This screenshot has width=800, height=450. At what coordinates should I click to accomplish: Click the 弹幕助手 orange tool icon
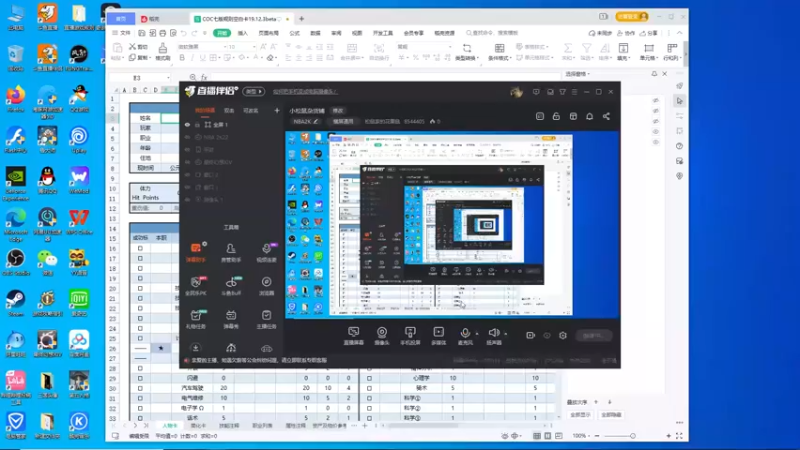tap(196, 248)
